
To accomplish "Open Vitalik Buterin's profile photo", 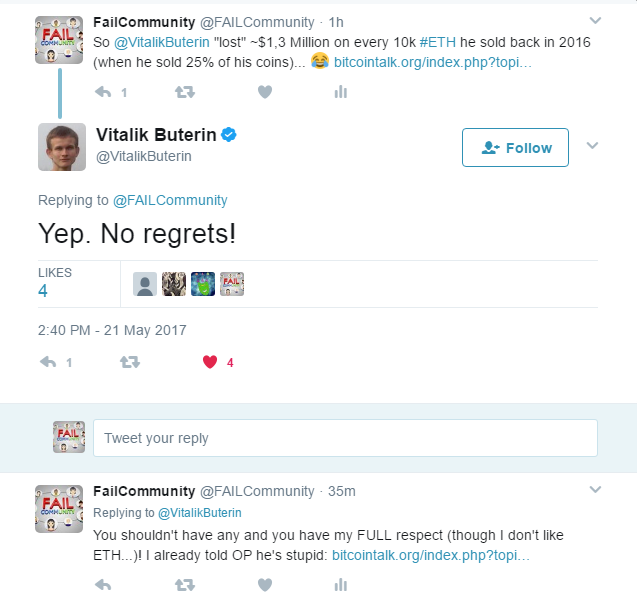I will (62, 147).
